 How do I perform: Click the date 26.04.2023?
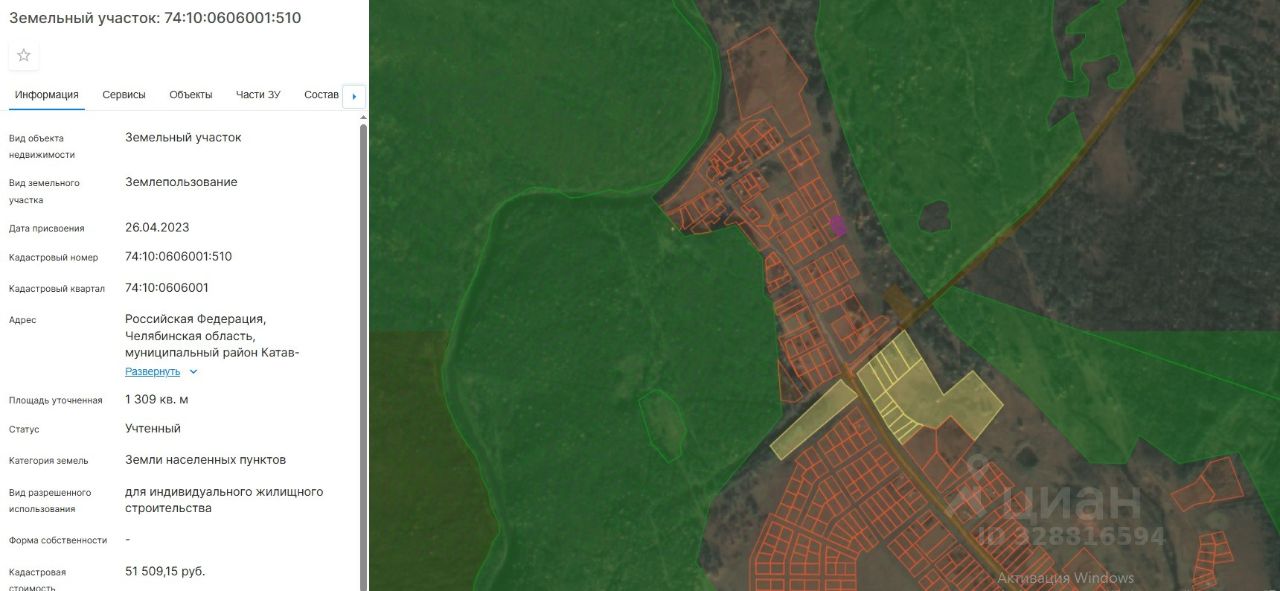157,227
